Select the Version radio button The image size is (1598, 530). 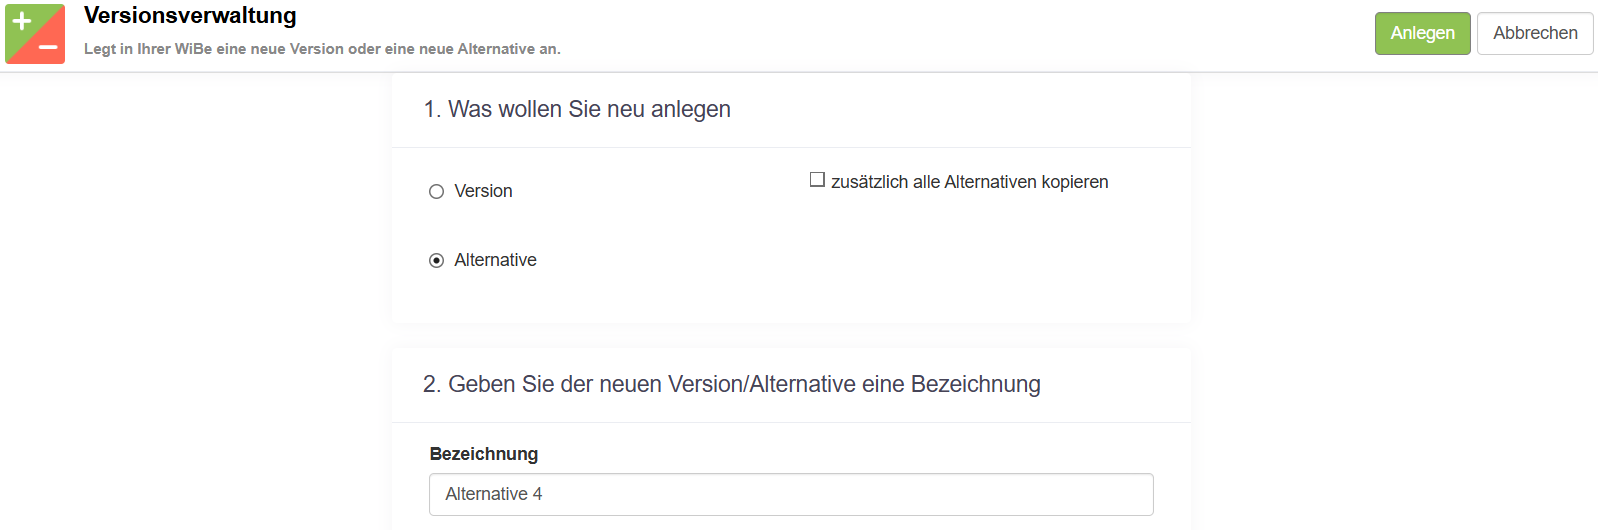pyautogui.click(x=436, y=192)
